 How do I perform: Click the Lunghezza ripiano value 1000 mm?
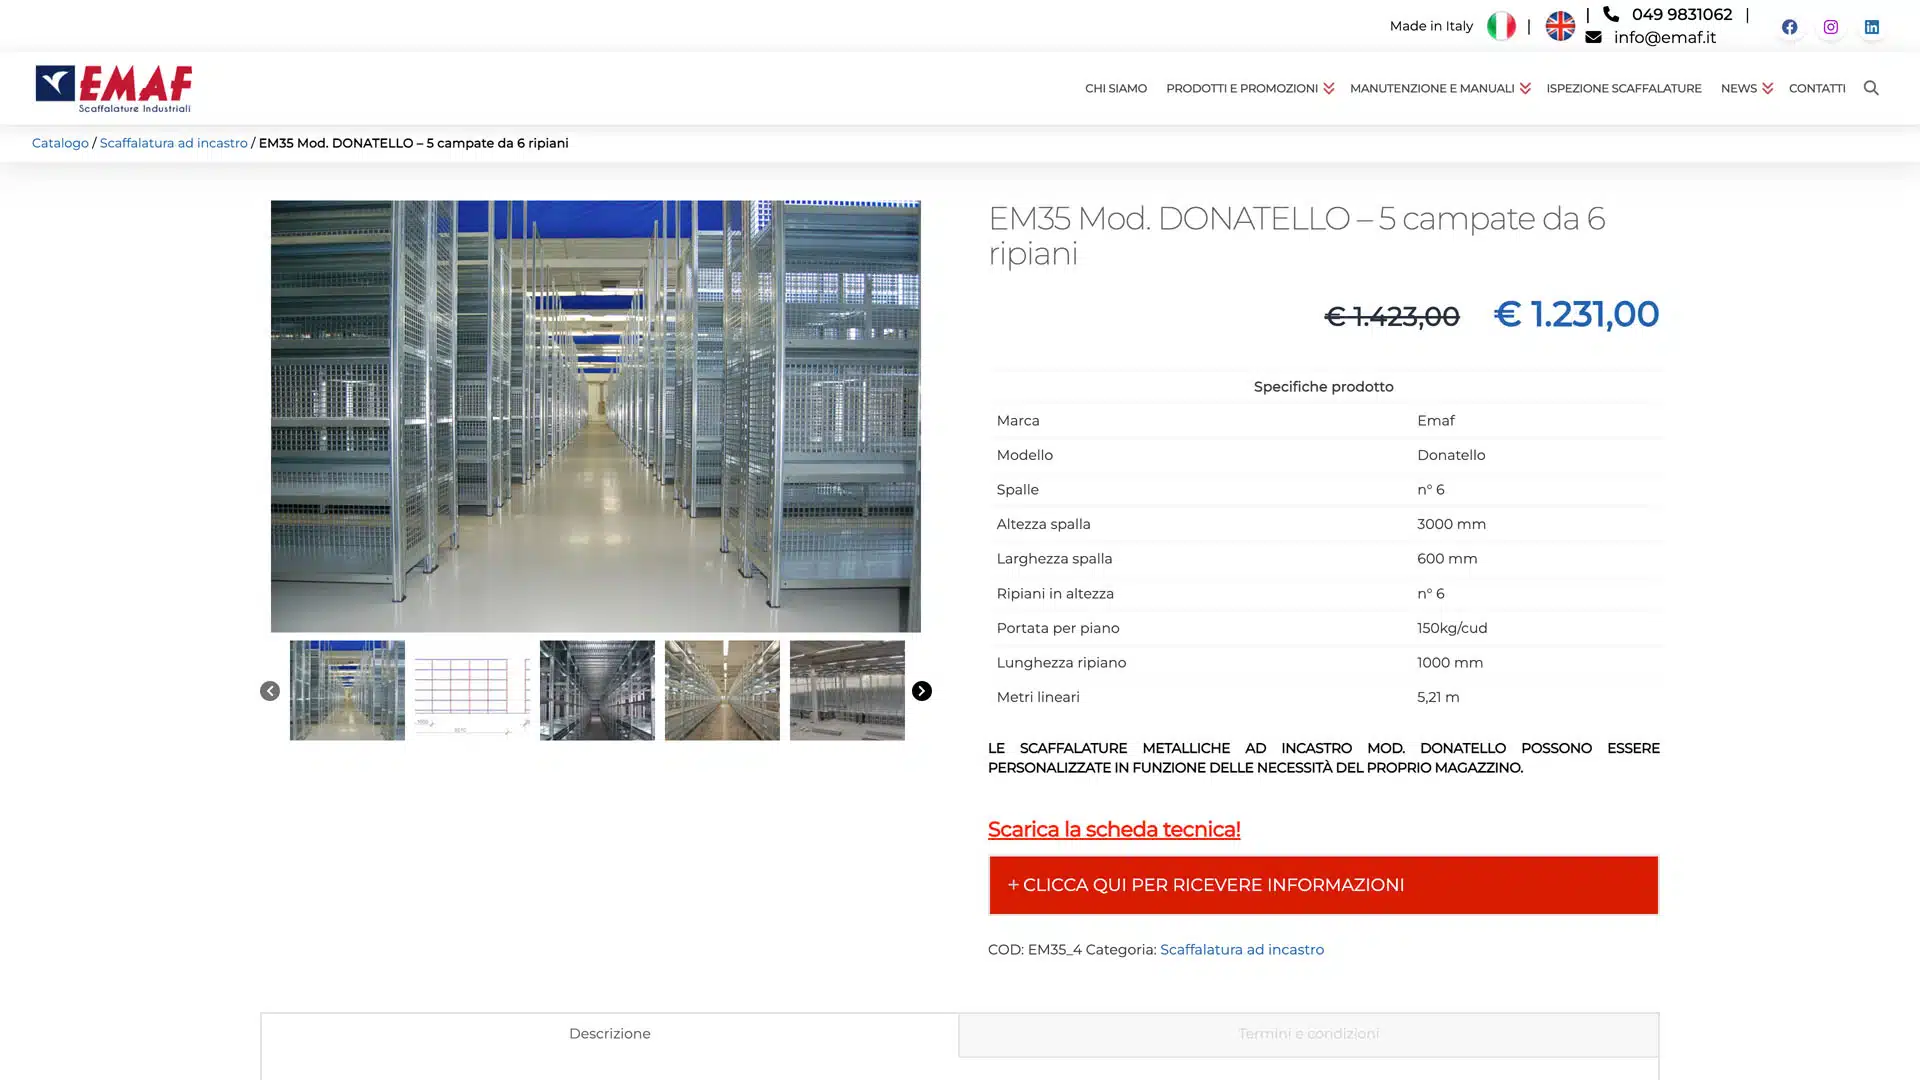[x=1450, y=663]
